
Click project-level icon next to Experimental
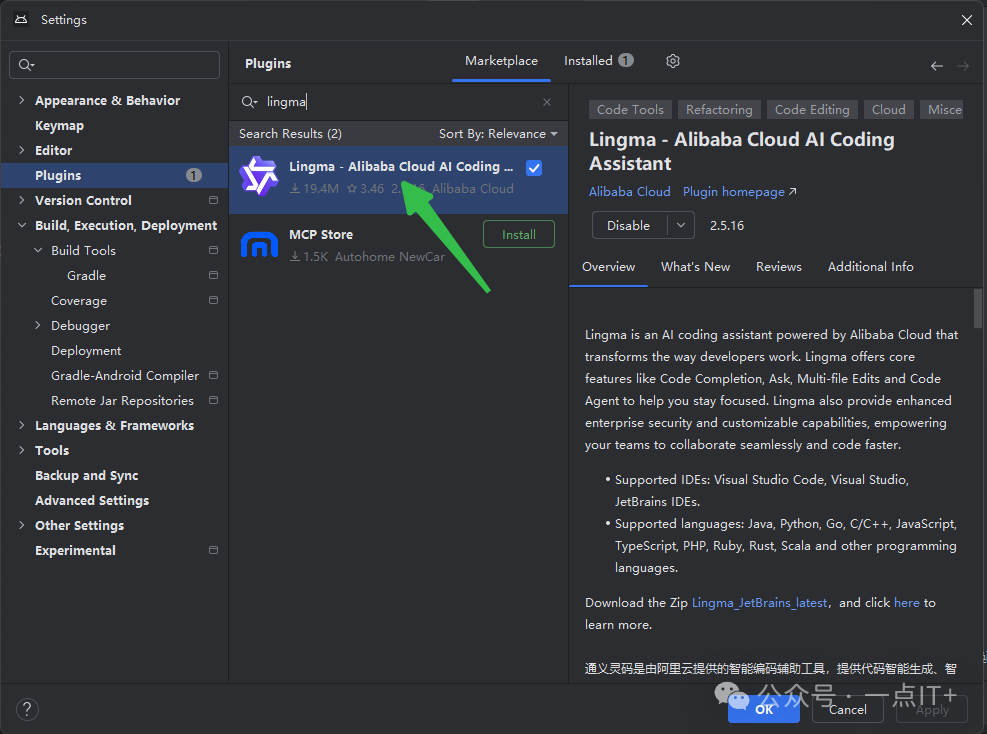click(x=213, y=550)
